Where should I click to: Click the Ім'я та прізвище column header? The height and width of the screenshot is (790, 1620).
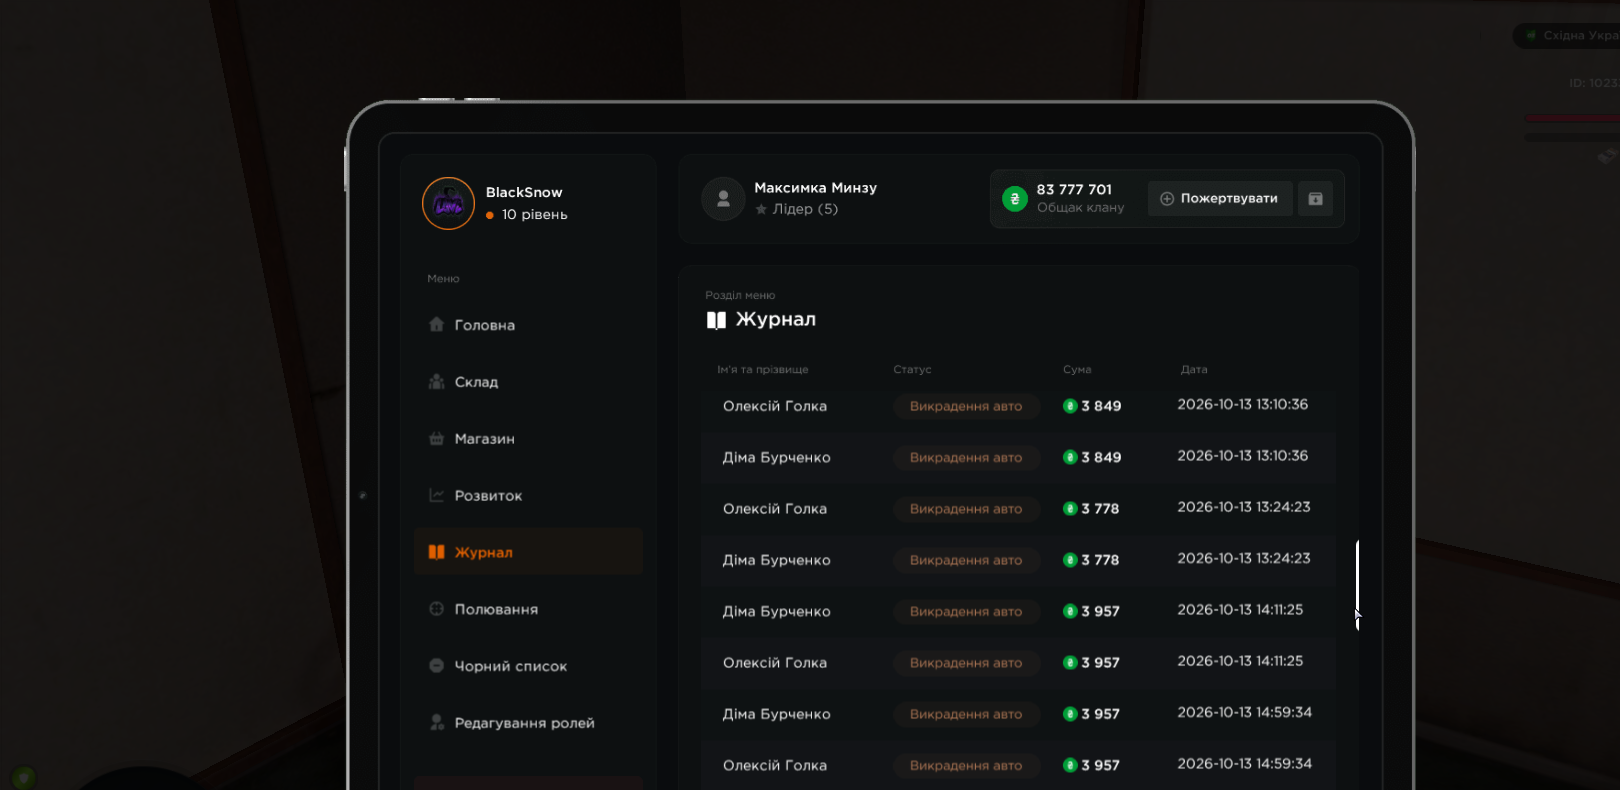pyautogui.click(x=763, y=370)
